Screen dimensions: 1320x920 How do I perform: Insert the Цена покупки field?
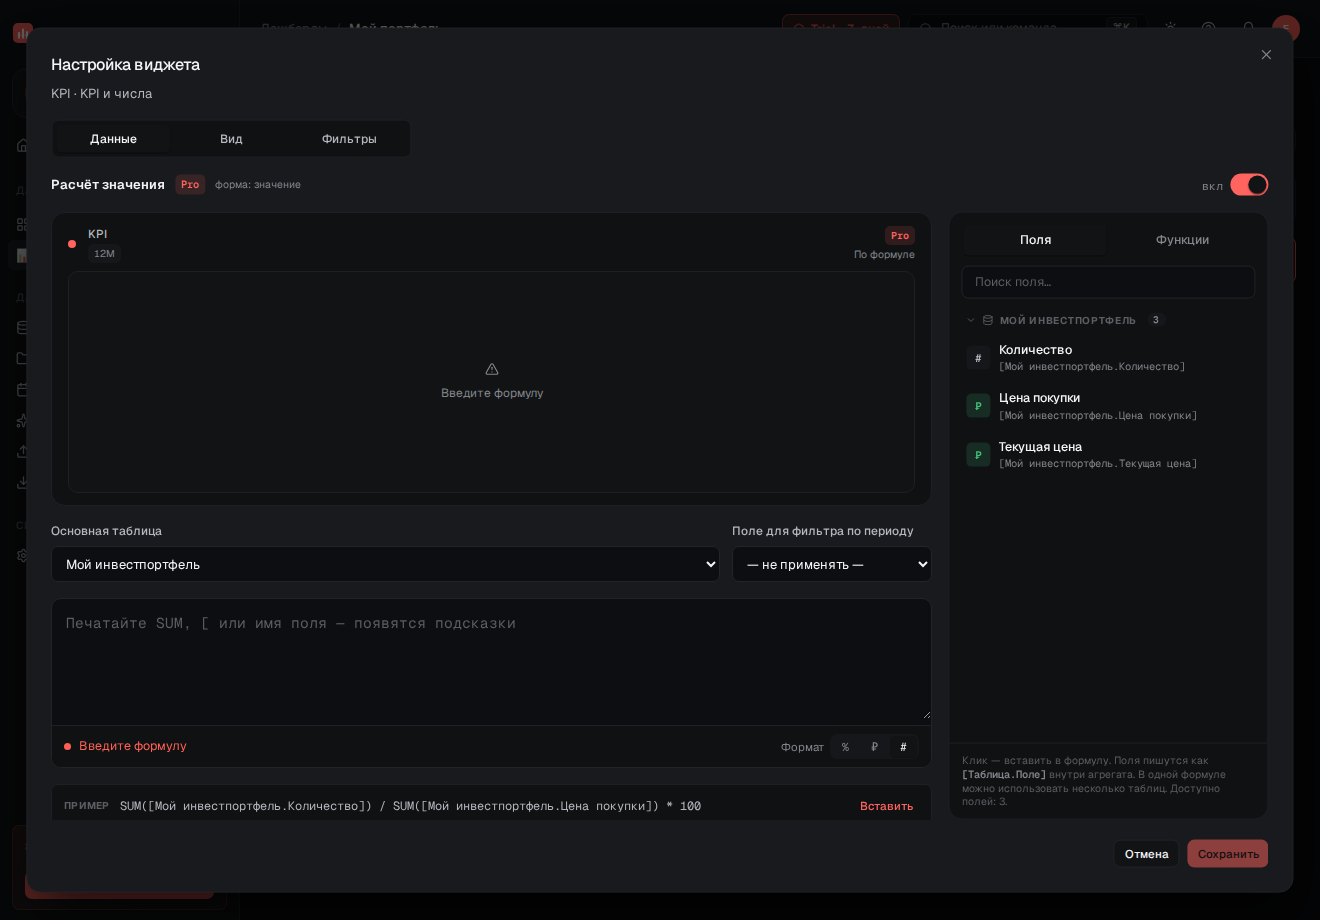[1108, 405]
